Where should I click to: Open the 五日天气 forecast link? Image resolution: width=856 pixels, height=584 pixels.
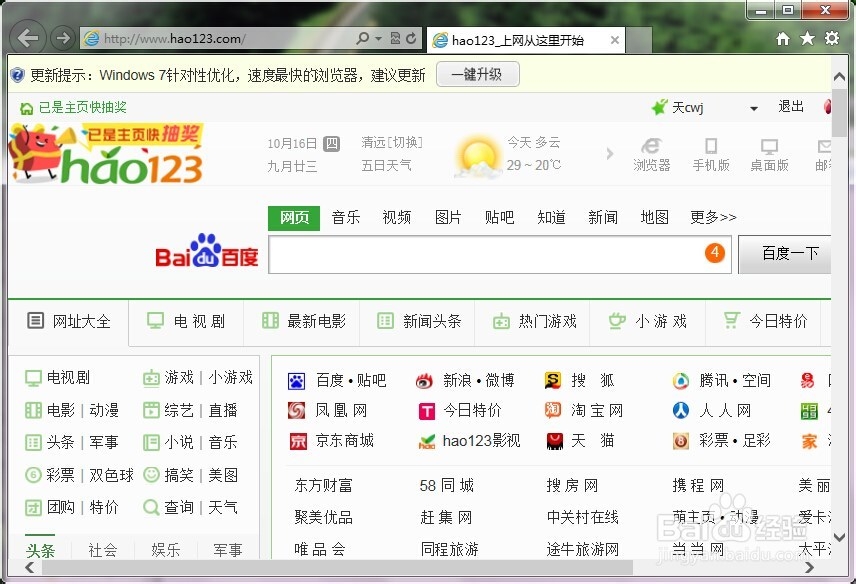(386, 165)
